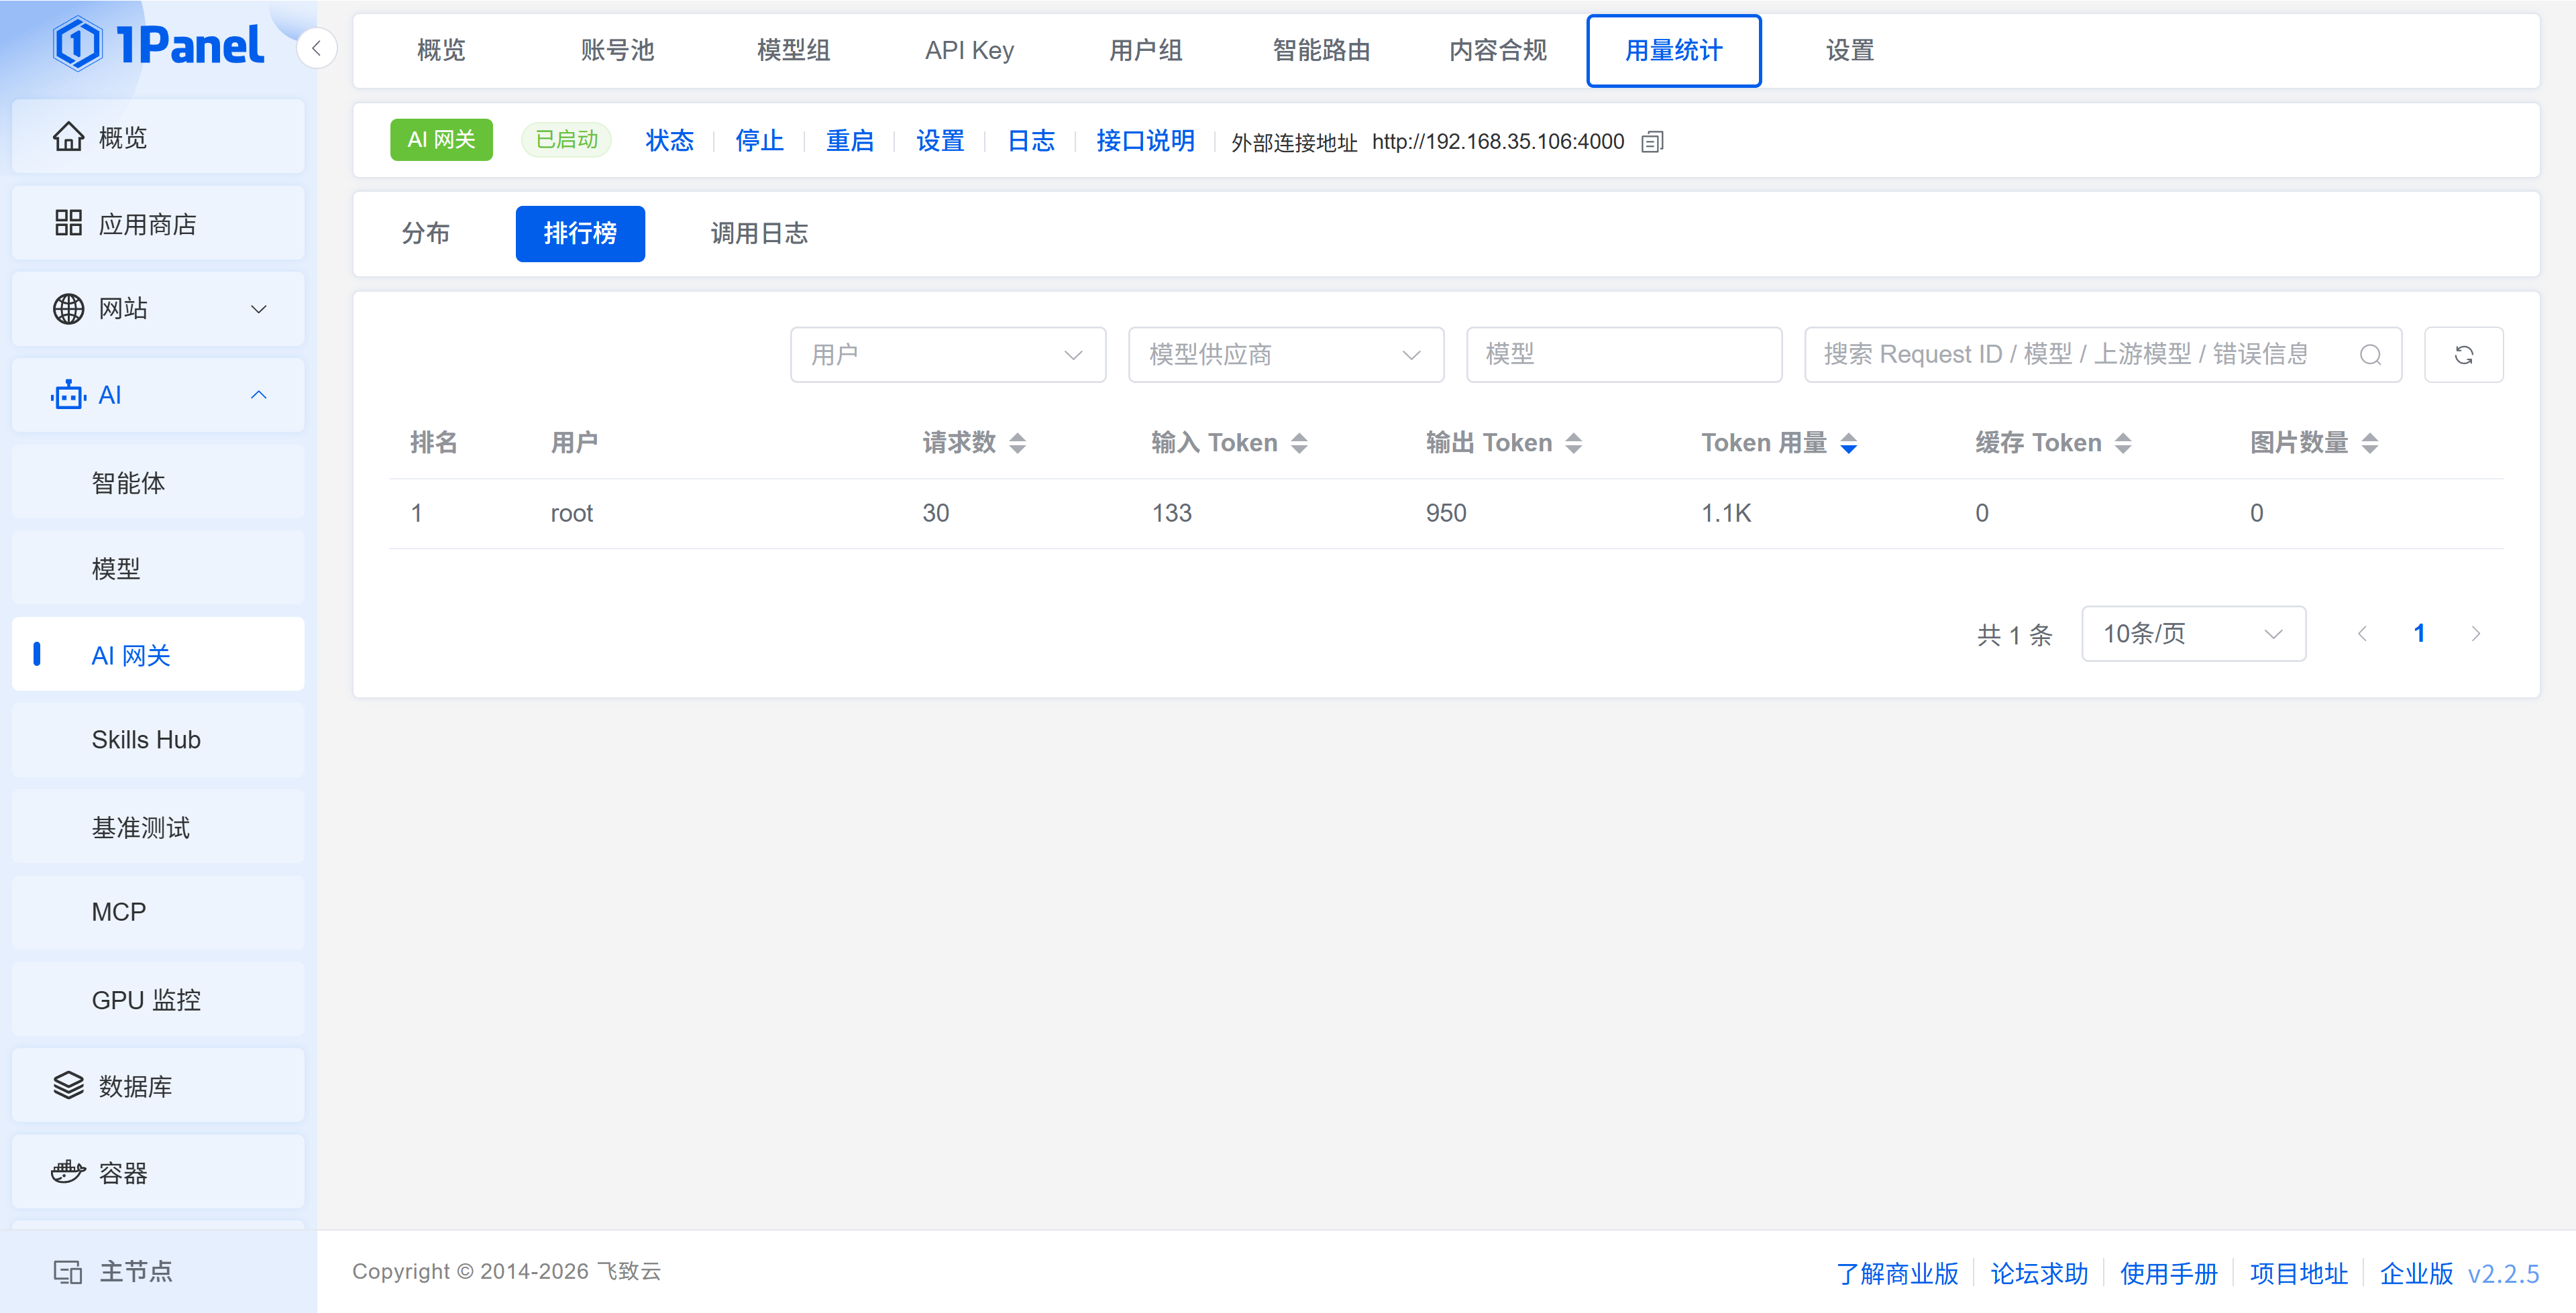Click the green AI 网关 tag
Viewport: 2576px width, 1313px height.
[x=441, y=140]
